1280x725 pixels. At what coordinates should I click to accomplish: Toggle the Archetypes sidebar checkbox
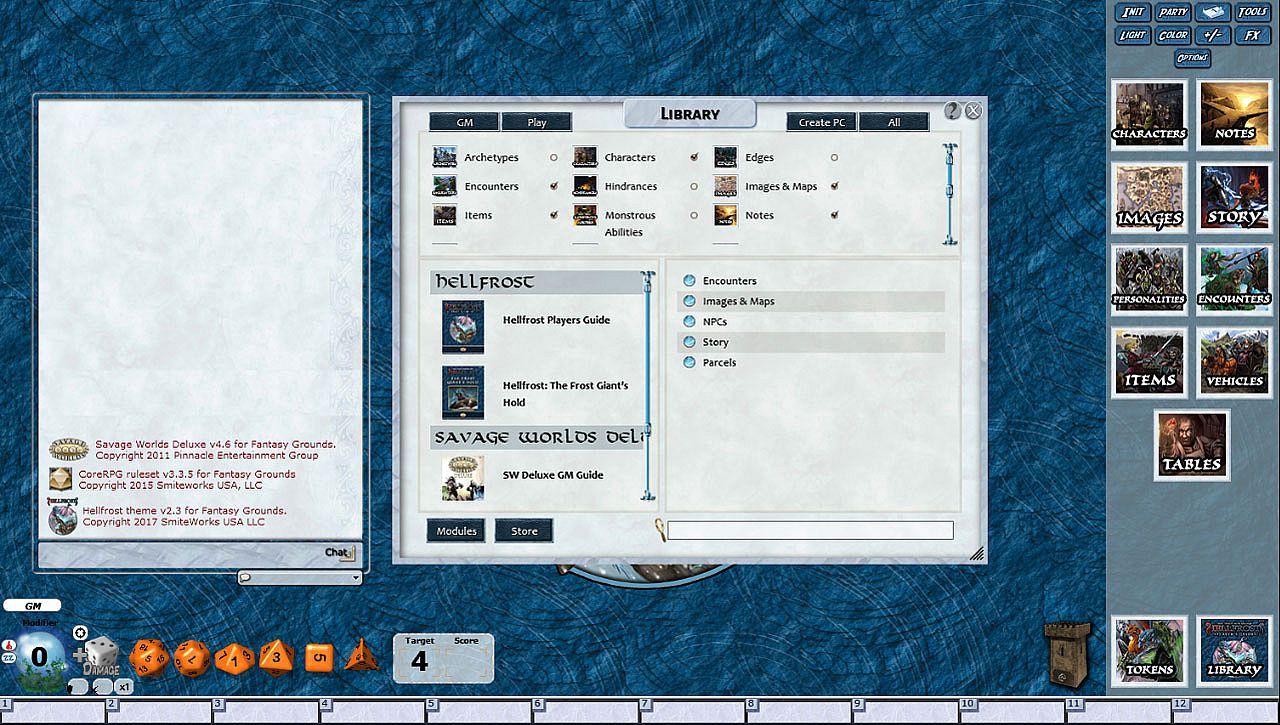[x=554, y=158]
